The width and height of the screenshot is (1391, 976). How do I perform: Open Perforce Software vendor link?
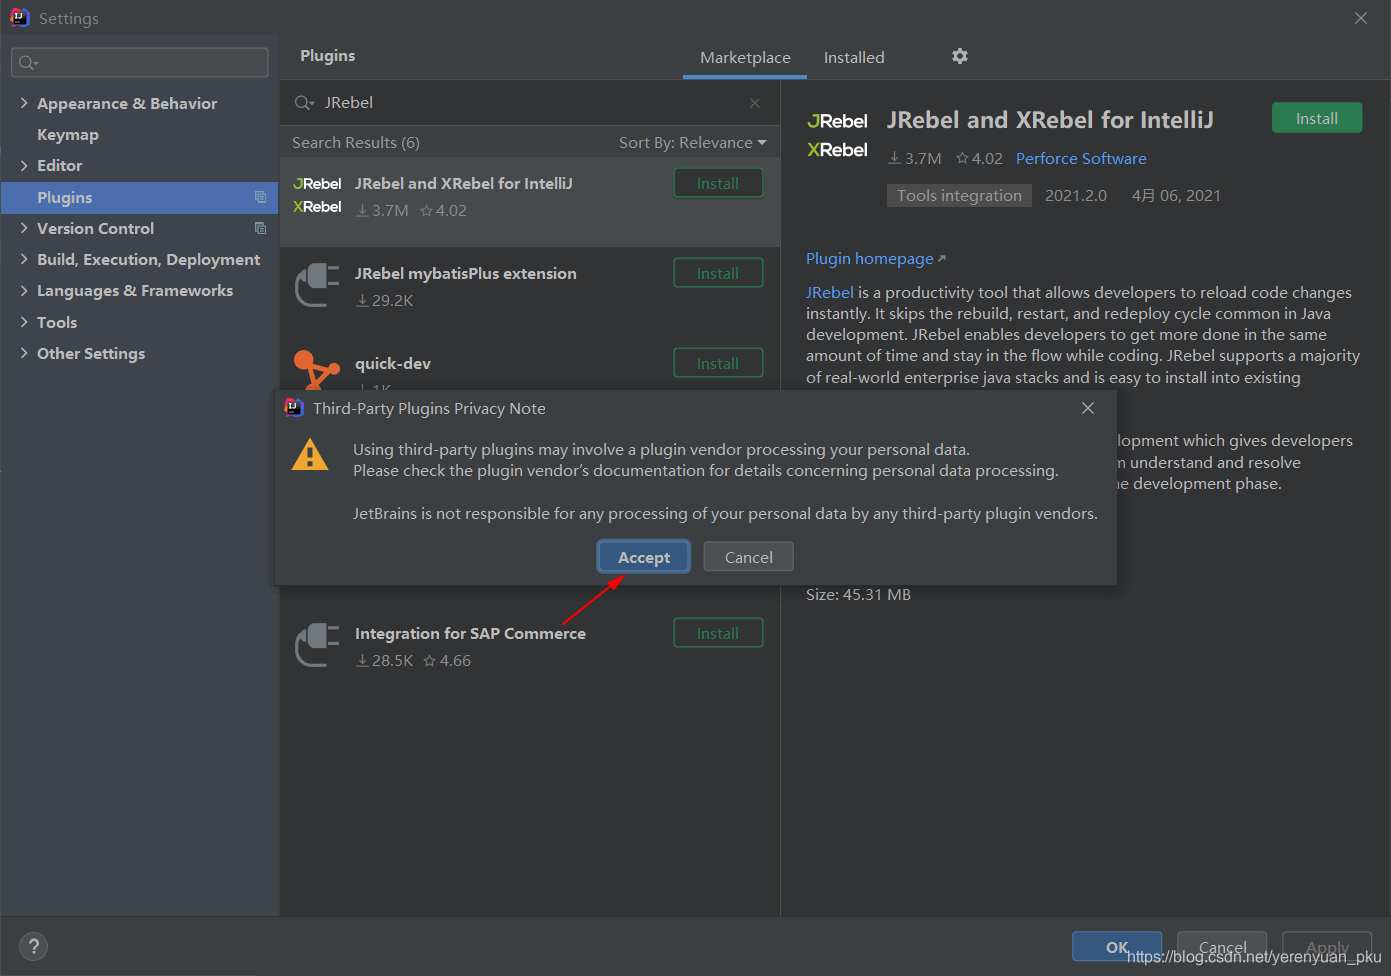[x=1081, y=158]
